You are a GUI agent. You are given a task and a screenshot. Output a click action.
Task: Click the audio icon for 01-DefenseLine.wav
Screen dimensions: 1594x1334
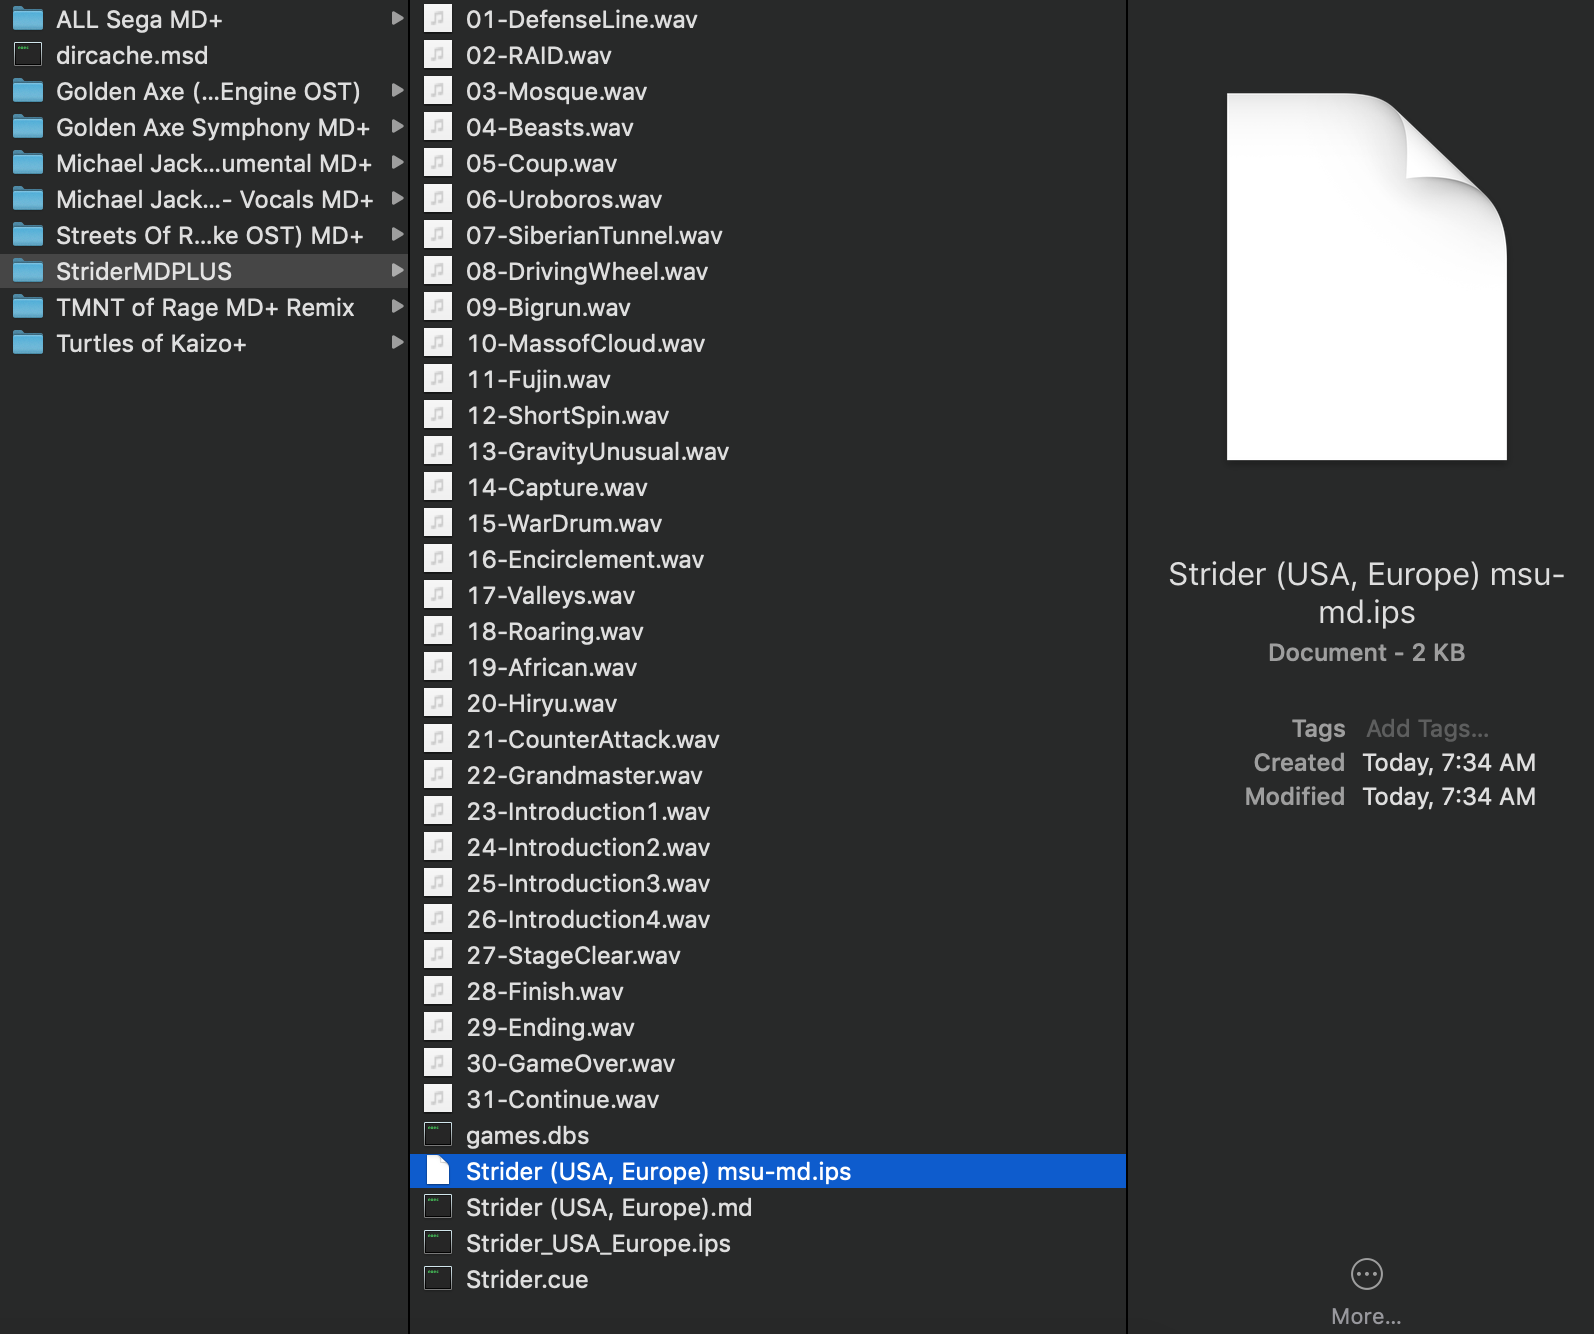438,19
